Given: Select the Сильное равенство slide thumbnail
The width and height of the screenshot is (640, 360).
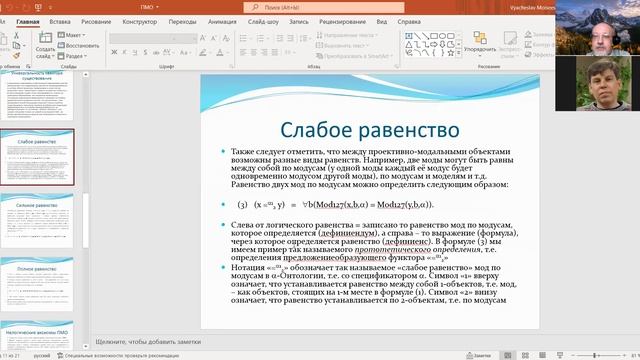Looking at the screenshot, I should click(37, 220).
